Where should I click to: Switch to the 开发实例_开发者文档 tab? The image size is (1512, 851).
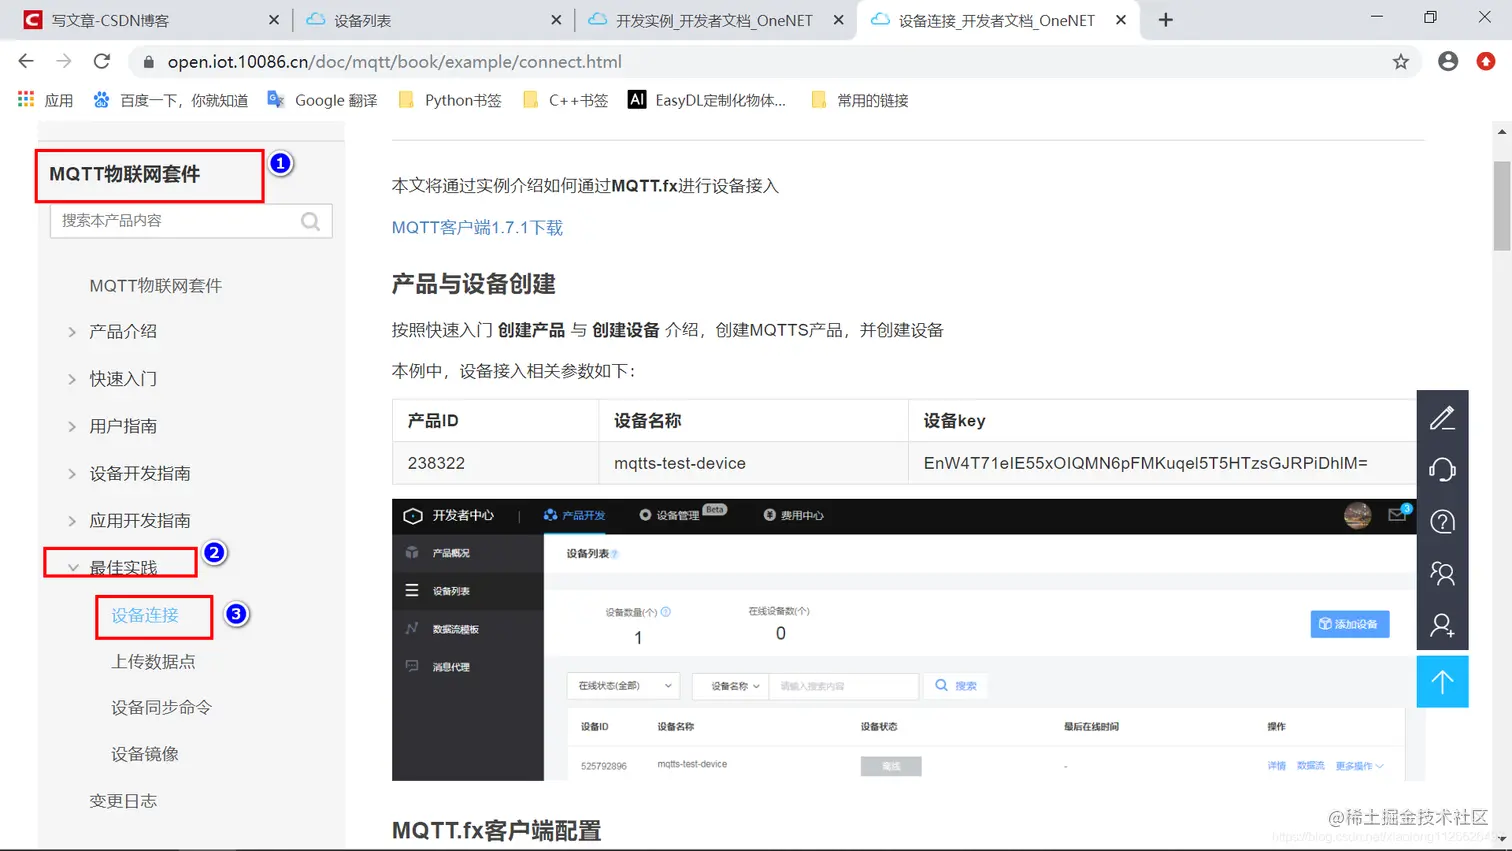click(x=716, y=20)
